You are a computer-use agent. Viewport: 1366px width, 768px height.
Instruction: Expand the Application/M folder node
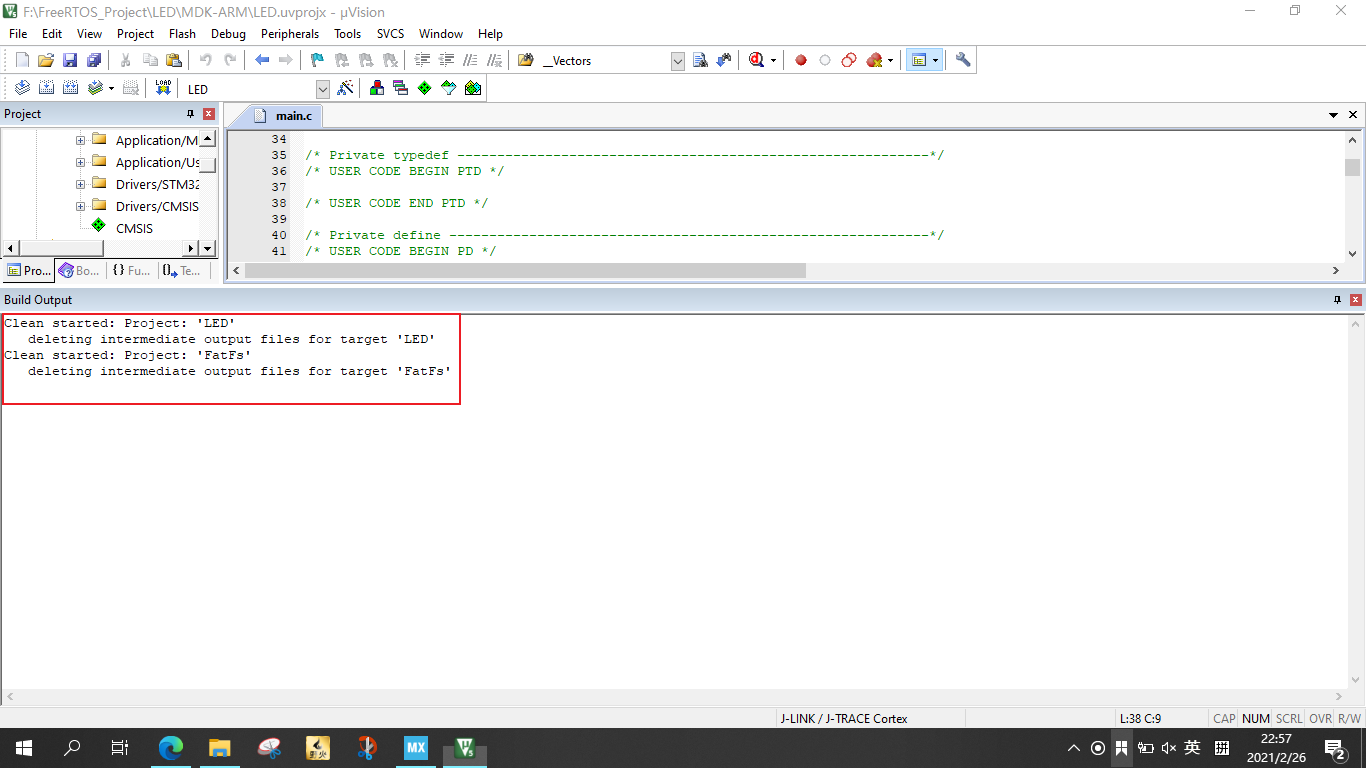[x=80, y=140]
